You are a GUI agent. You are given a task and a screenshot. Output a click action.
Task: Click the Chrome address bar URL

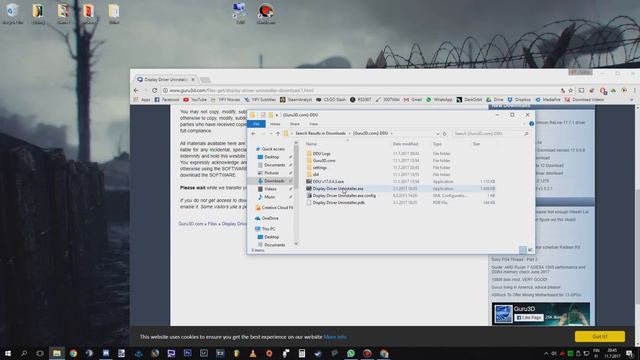pos(241,90)
